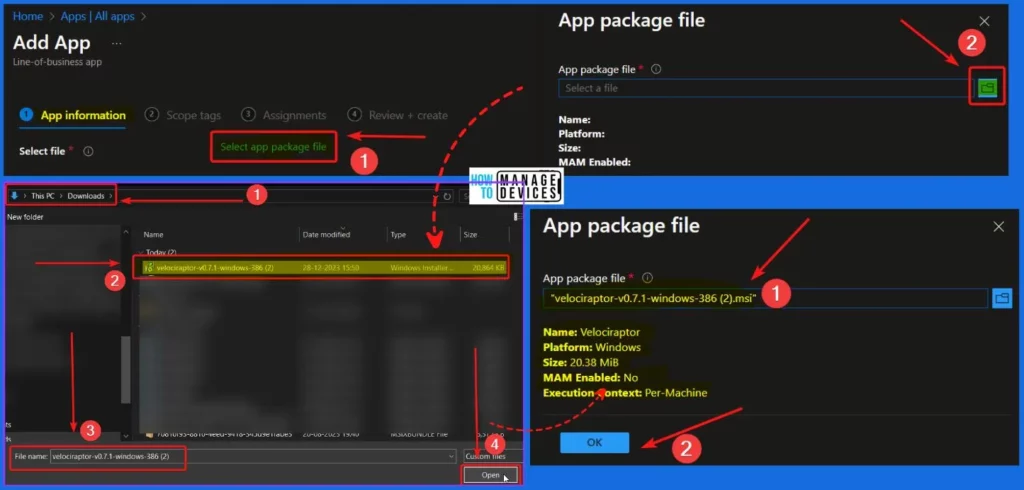
Task: Select the 'Platform: Windows' text
Action: (x=592, y=347)
